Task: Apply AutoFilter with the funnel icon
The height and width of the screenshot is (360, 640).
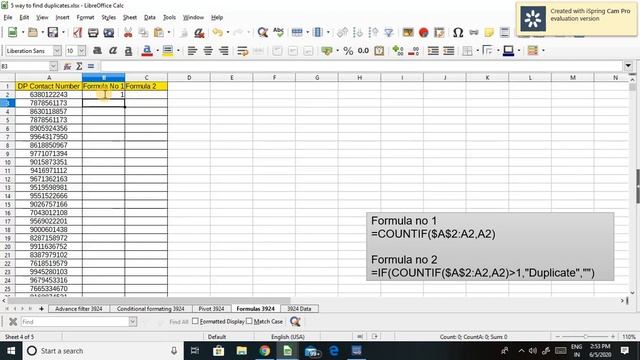Action: [389, 32]
